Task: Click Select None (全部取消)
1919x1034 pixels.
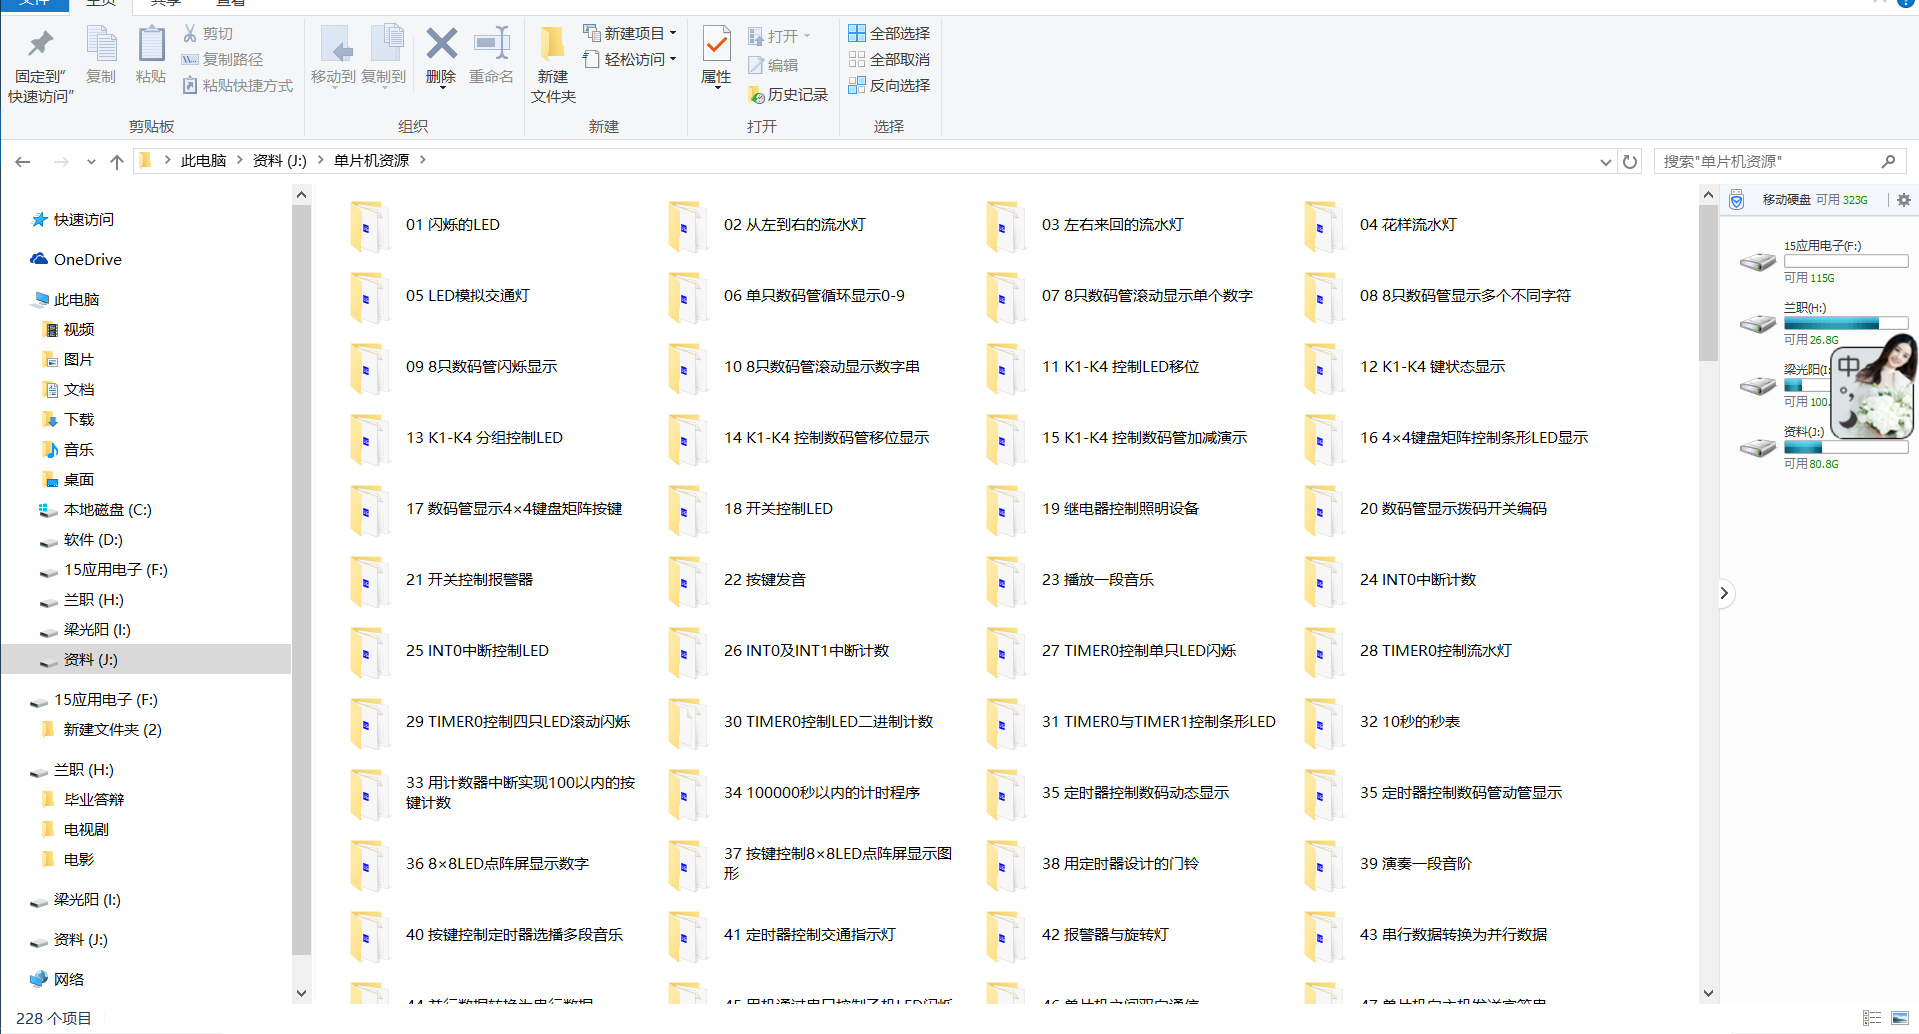Action: pos(889,59)
